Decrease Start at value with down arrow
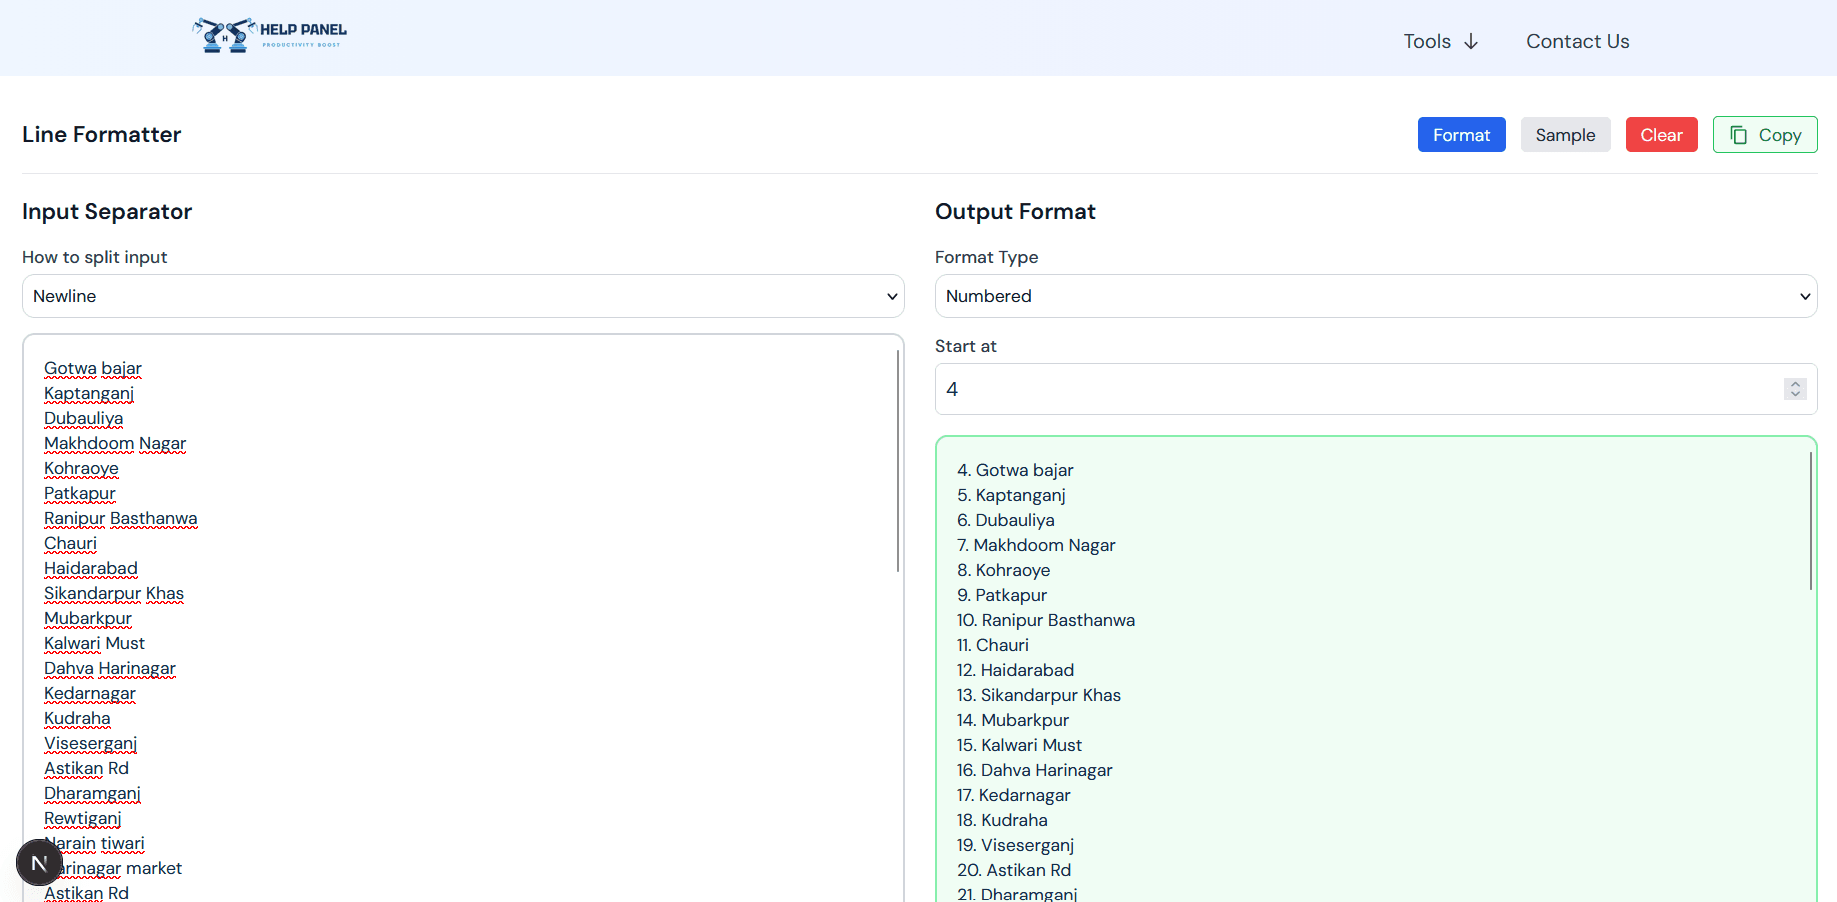The width and height of the screenshot is (1837, 902). tap(1795, 394)
